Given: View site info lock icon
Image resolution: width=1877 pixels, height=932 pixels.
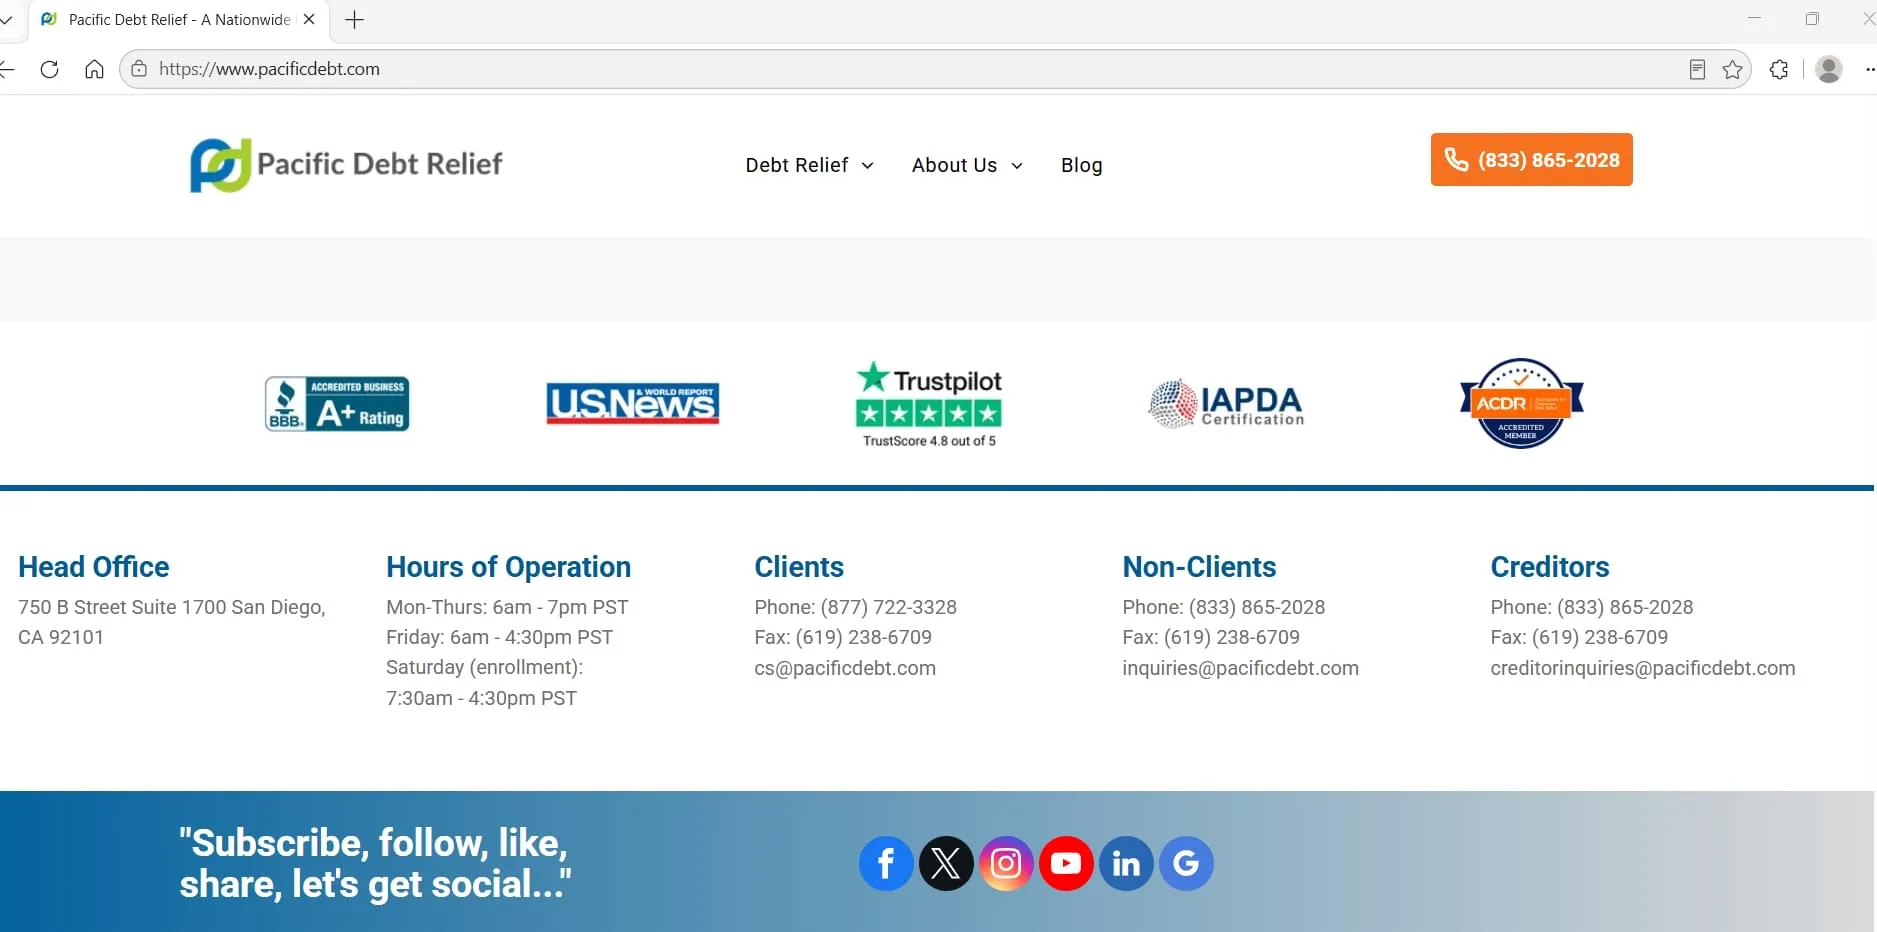Looking at the screenshot, I should coord(139,69).
